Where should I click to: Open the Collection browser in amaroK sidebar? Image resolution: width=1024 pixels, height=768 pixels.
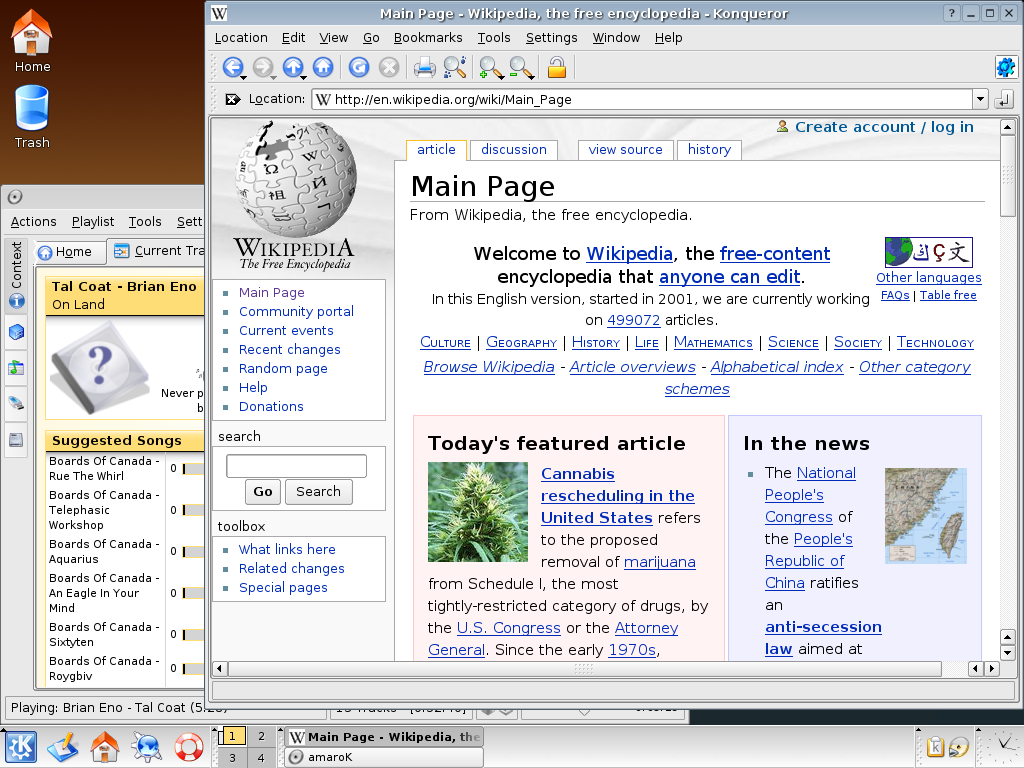tap(17, 333)
